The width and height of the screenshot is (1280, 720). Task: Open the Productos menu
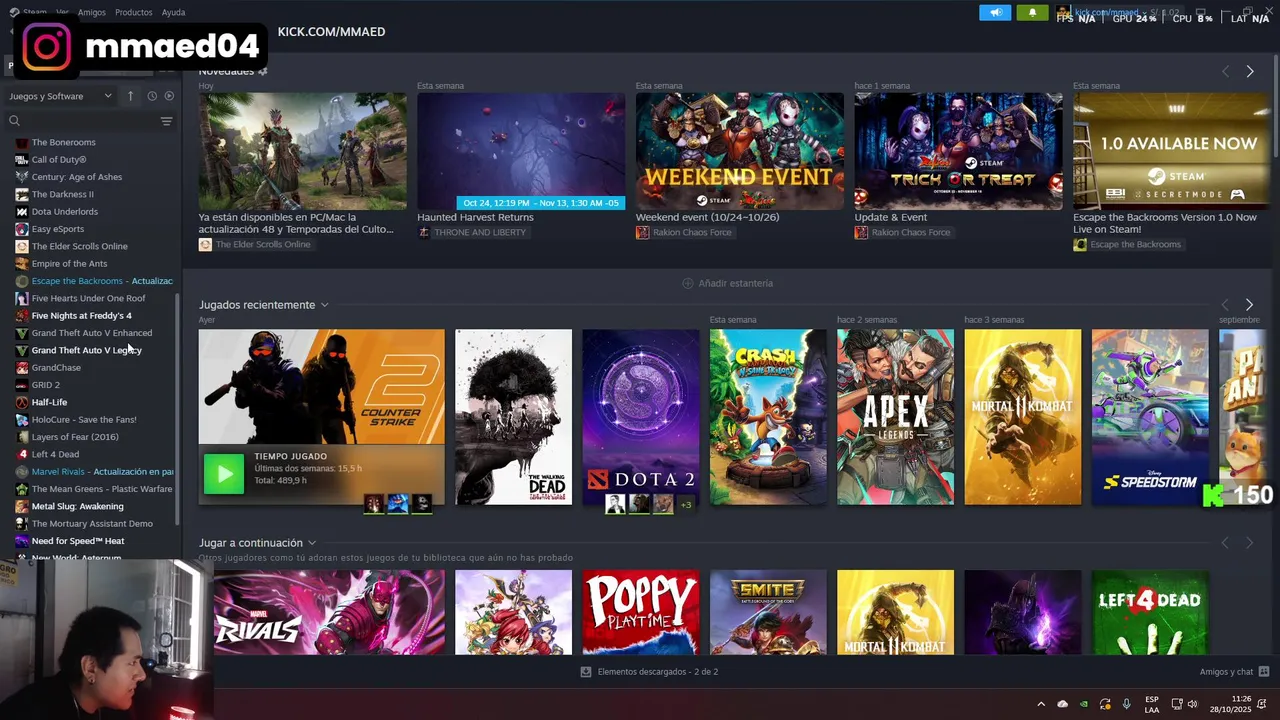(133, 12)
